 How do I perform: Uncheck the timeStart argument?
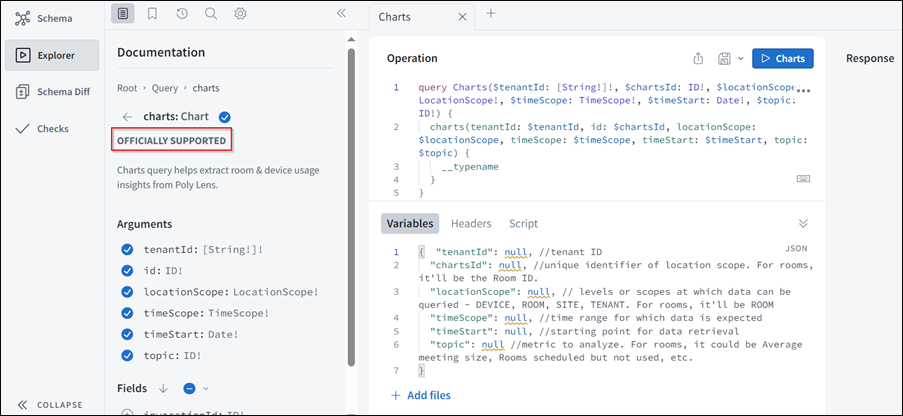127,334
